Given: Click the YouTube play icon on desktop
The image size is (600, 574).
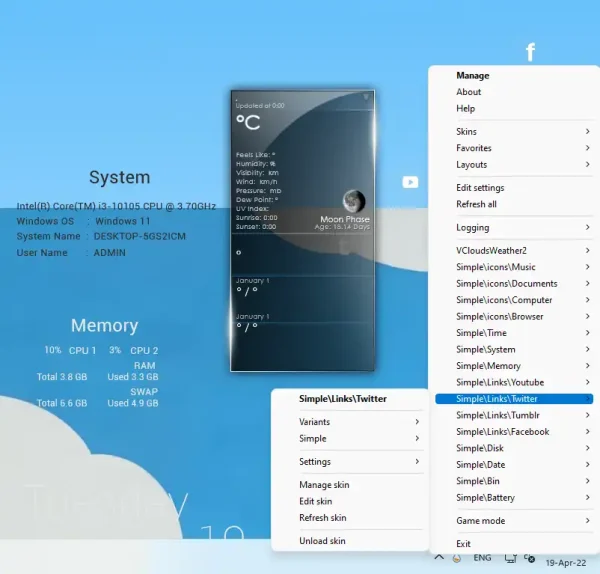Looking at the screenshot, I should tap(410, 182).
